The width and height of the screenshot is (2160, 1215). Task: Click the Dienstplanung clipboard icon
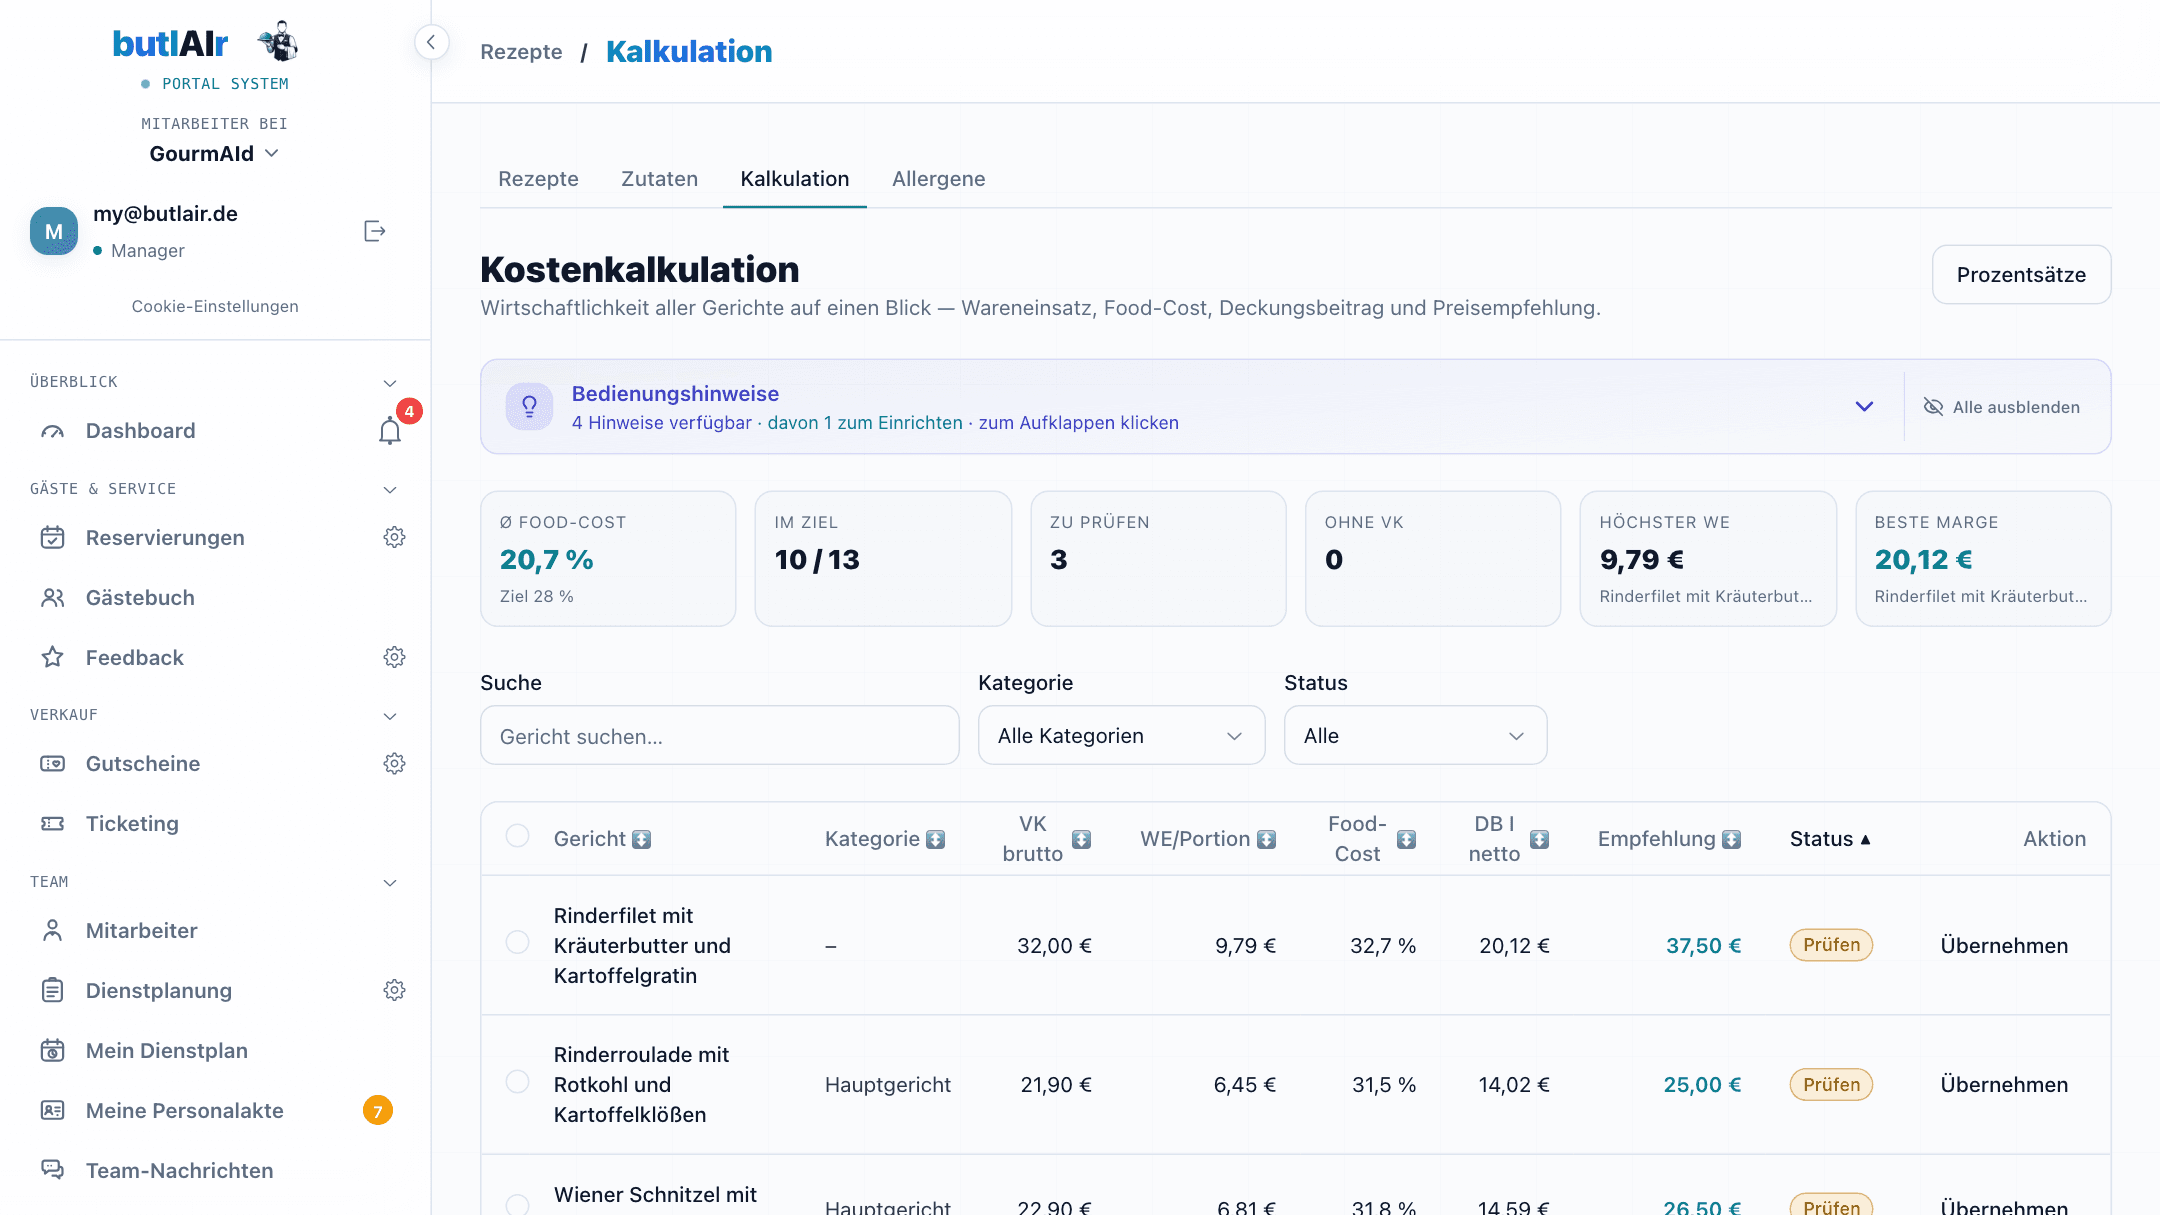coord(52,990)
